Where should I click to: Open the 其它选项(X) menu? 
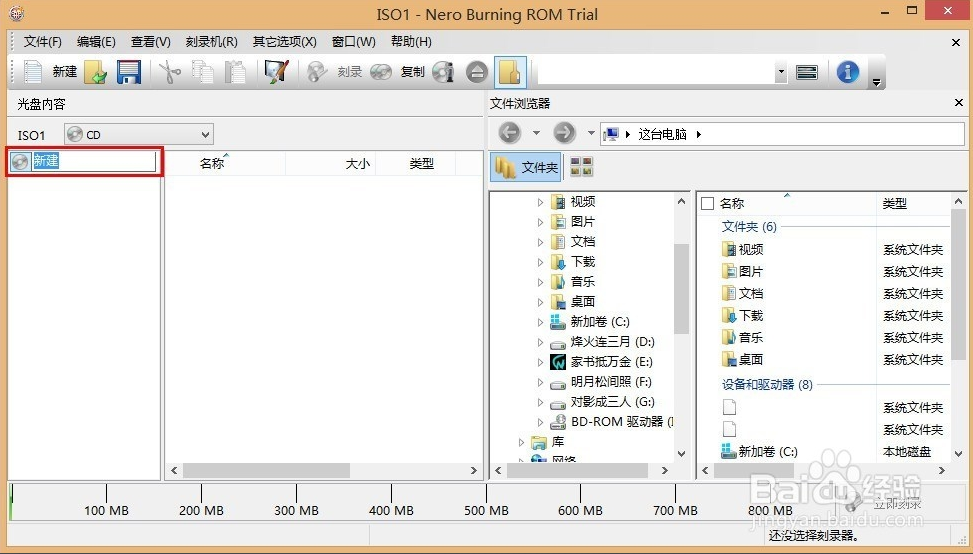285,42
